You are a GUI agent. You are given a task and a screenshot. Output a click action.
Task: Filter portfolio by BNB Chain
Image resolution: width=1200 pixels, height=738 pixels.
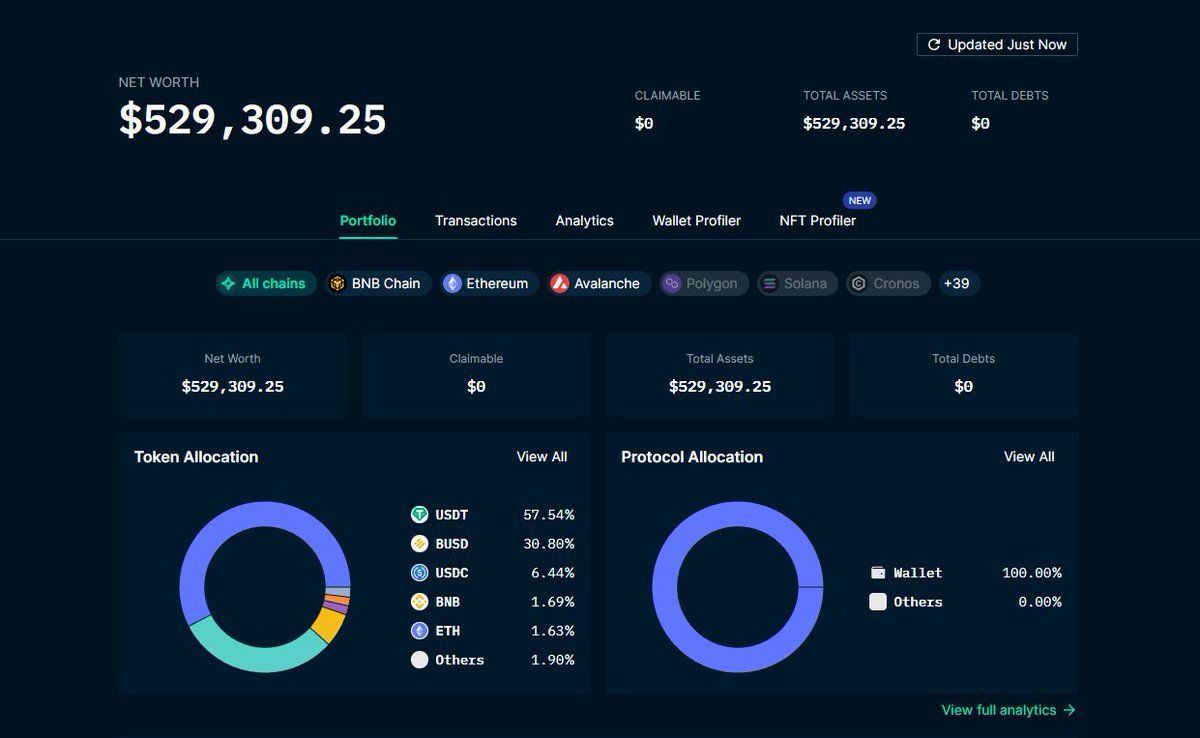coord(378,284)
